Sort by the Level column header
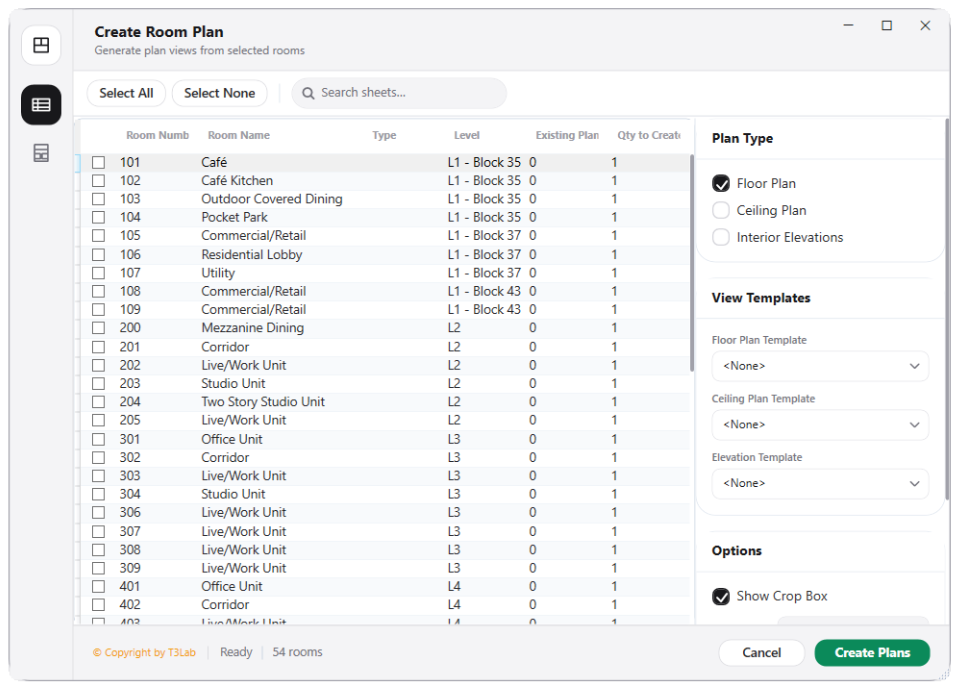The width and height of the screenshot is (959, 690). (x=467, y=135)
